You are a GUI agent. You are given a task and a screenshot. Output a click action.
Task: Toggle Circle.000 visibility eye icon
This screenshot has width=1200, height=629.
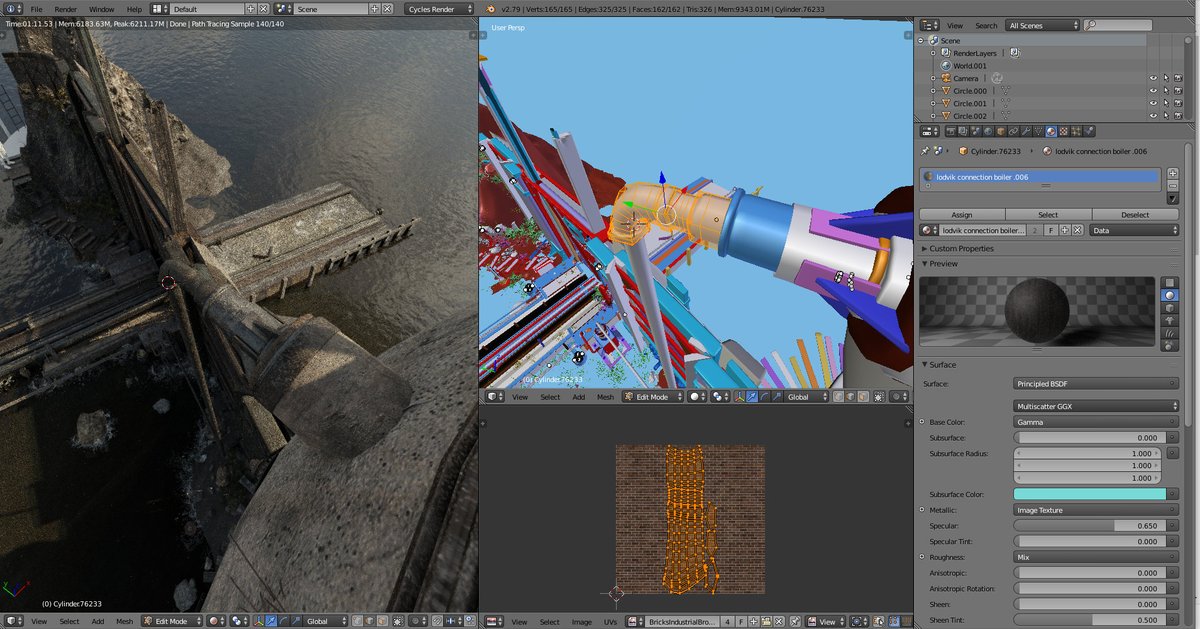[1153, 91]
